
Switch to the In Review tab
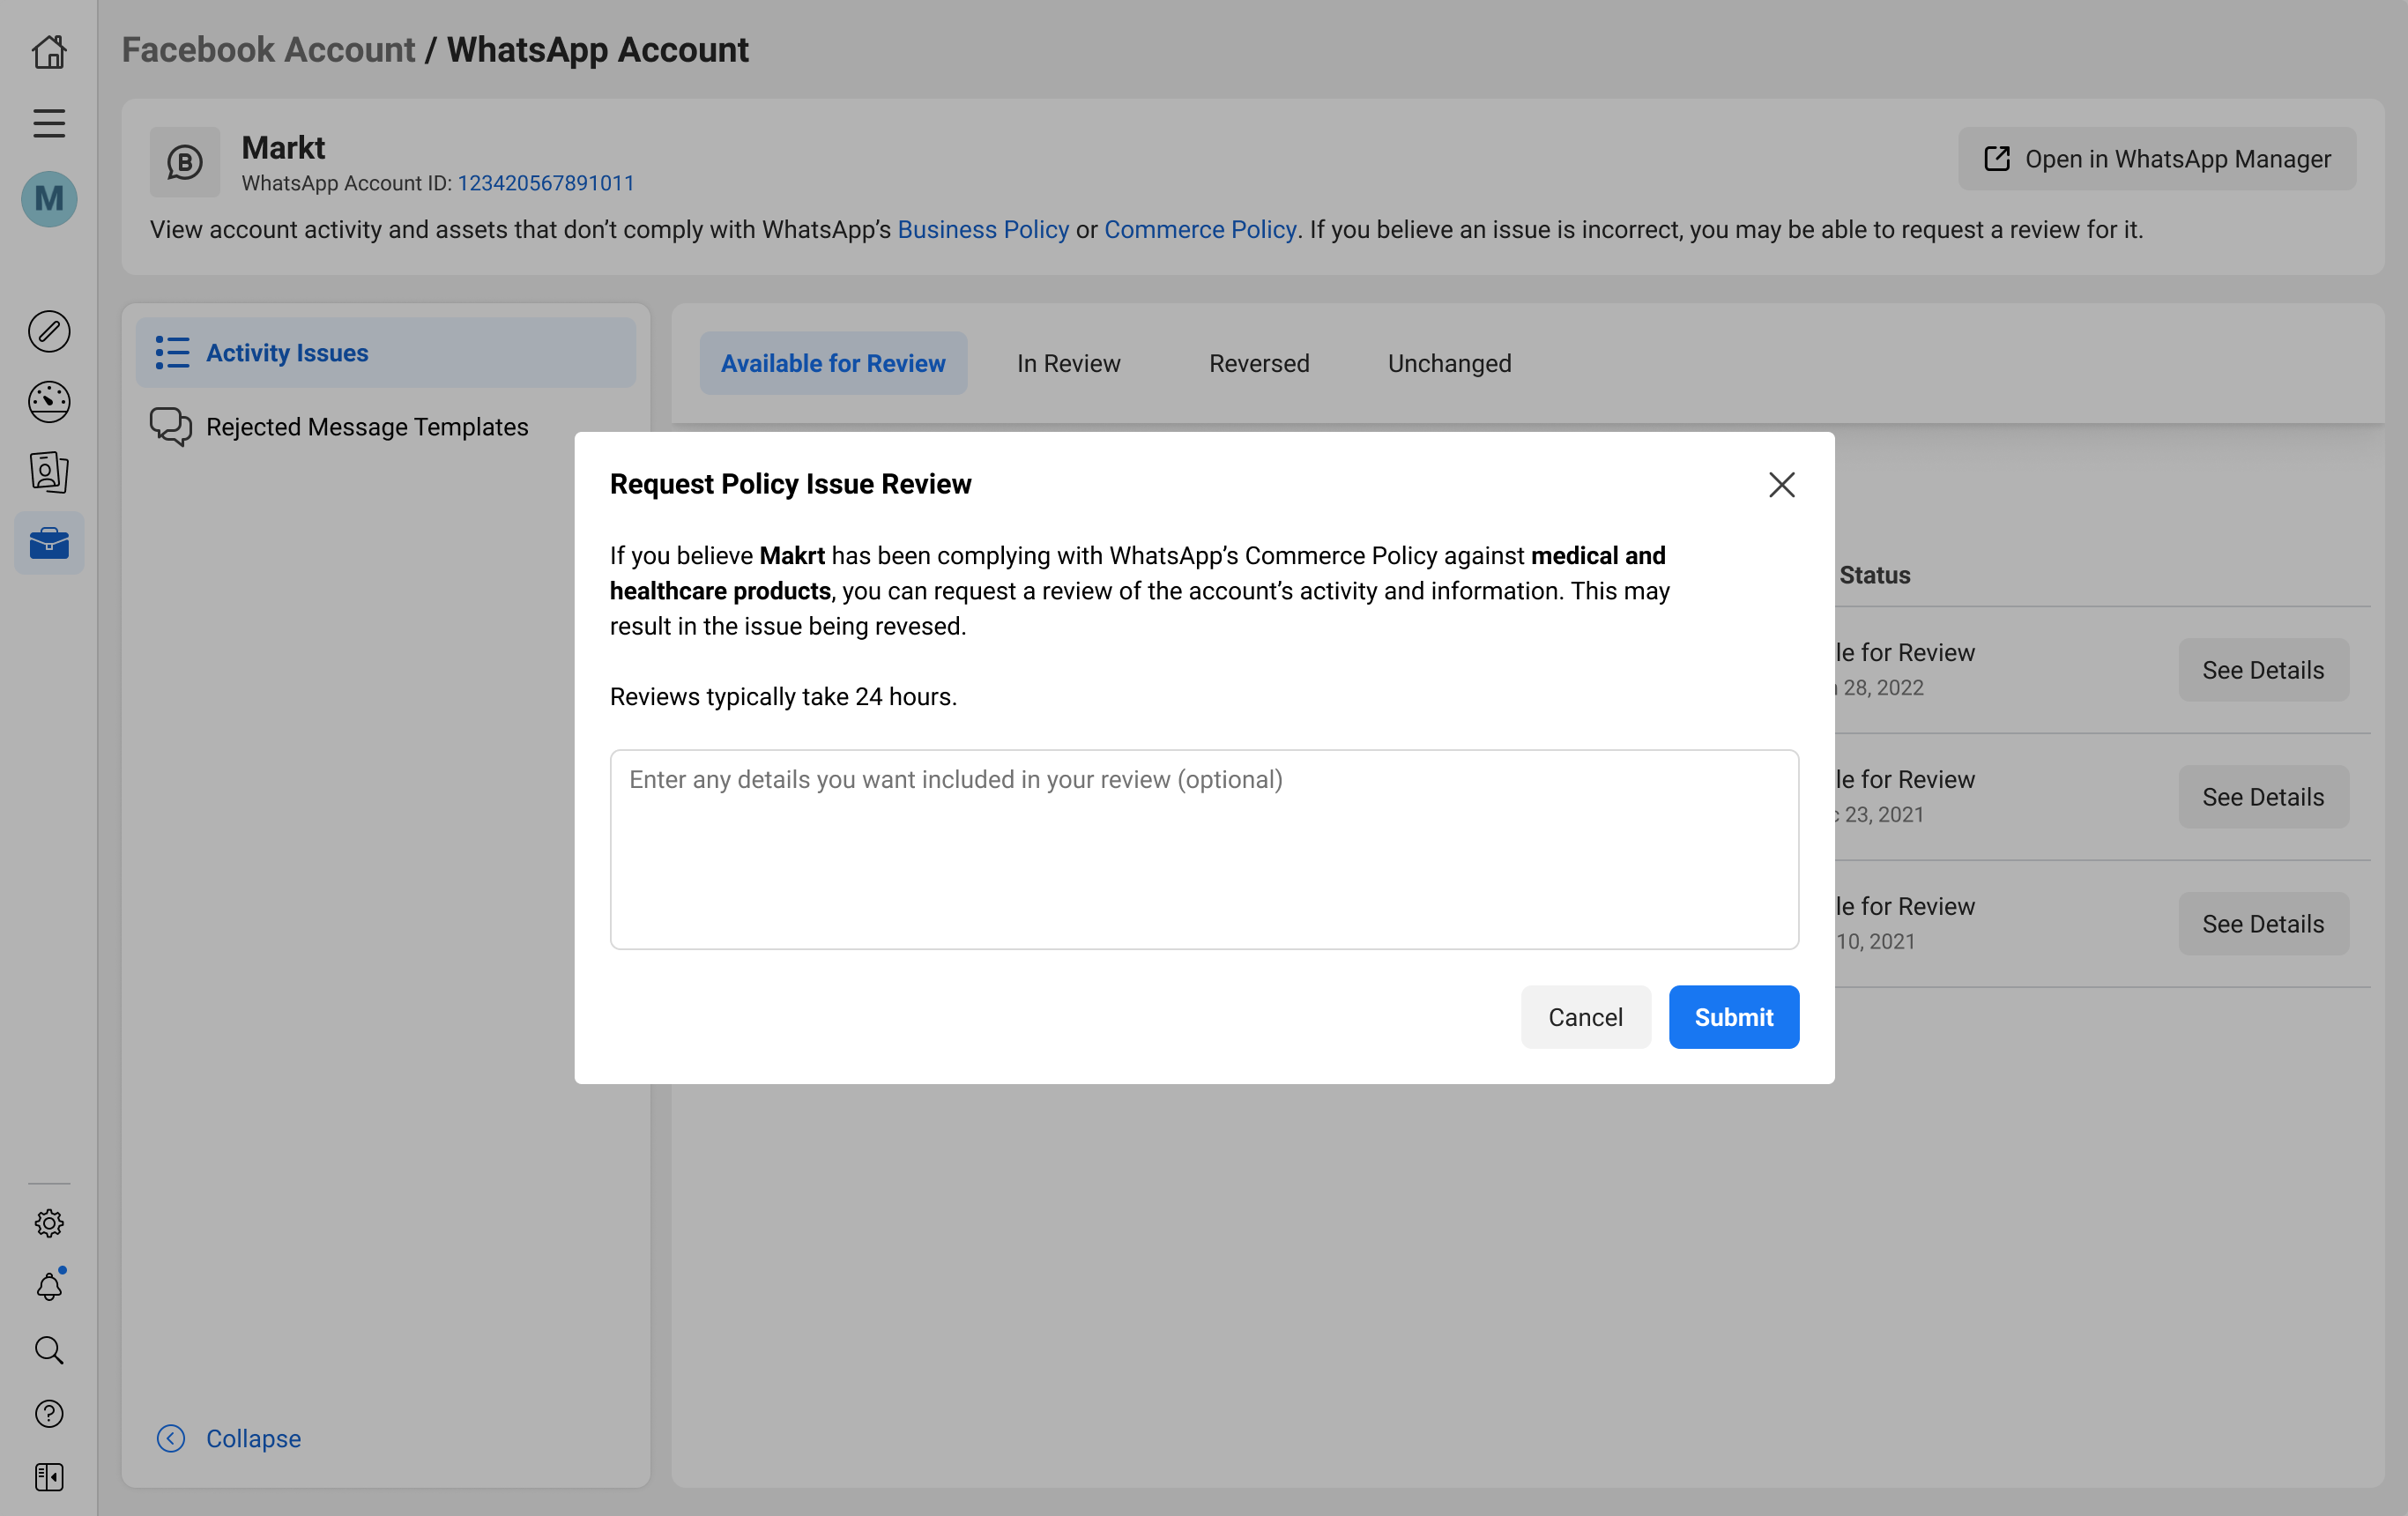(1068, 363)
